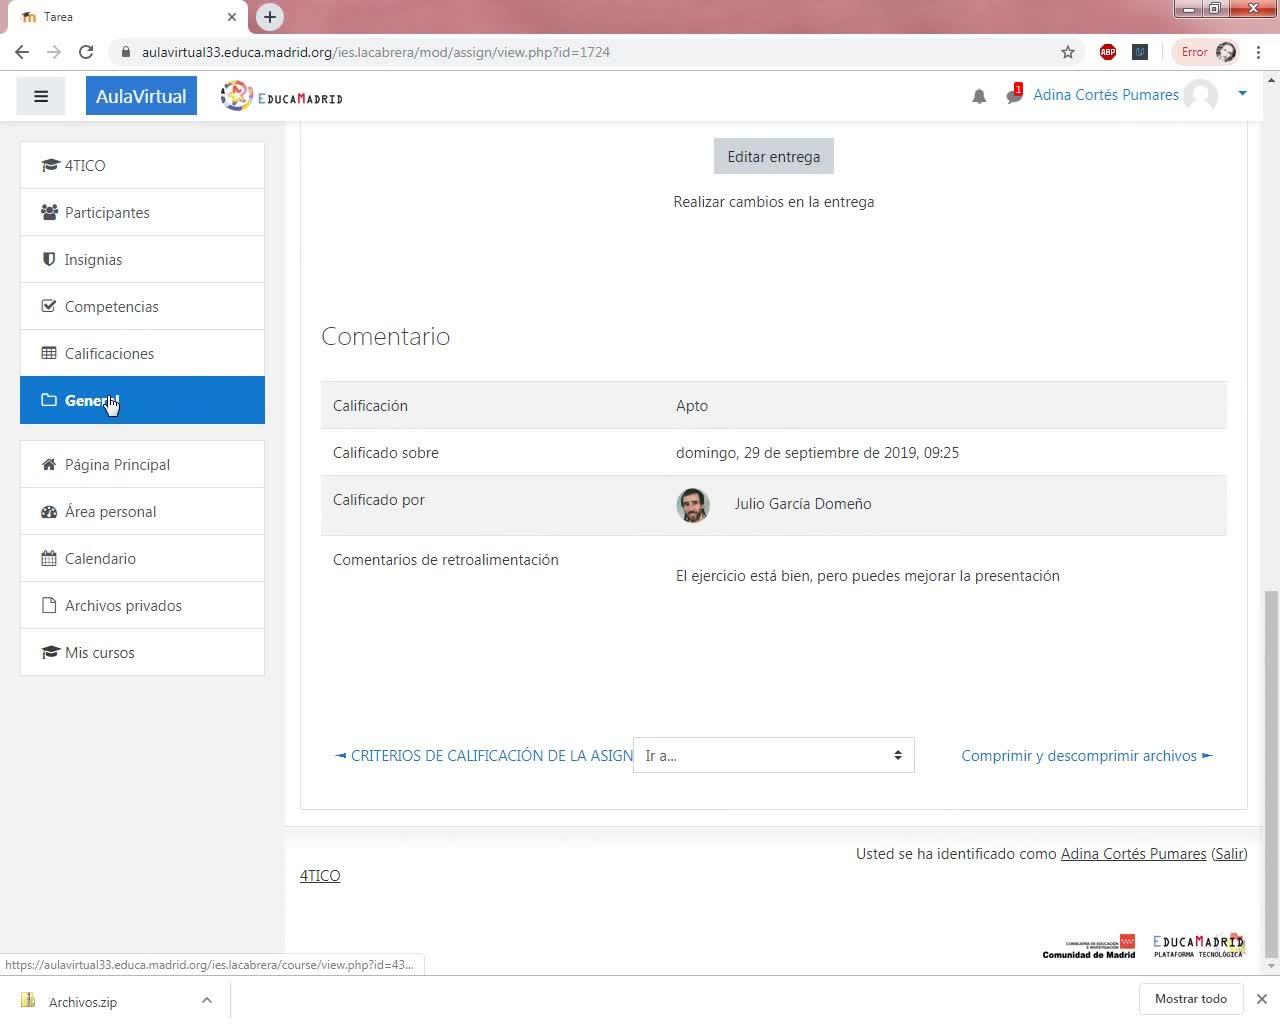Expand options for the Archivos.zip download
Screen dimensions: 1280x1024
click(206, 1000)
